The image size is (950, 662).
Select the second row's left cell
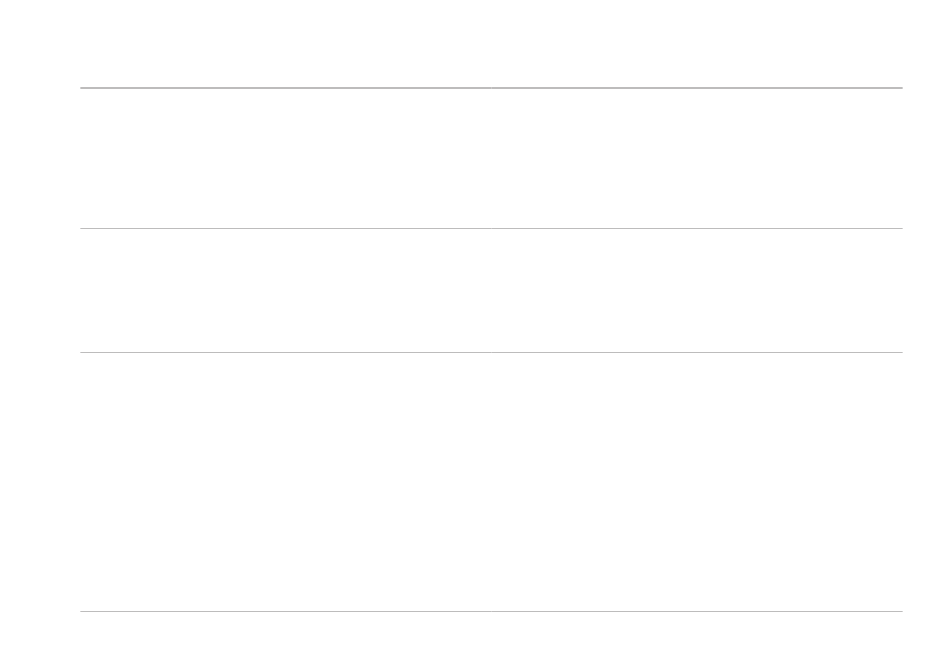click(x=285, y=290)
